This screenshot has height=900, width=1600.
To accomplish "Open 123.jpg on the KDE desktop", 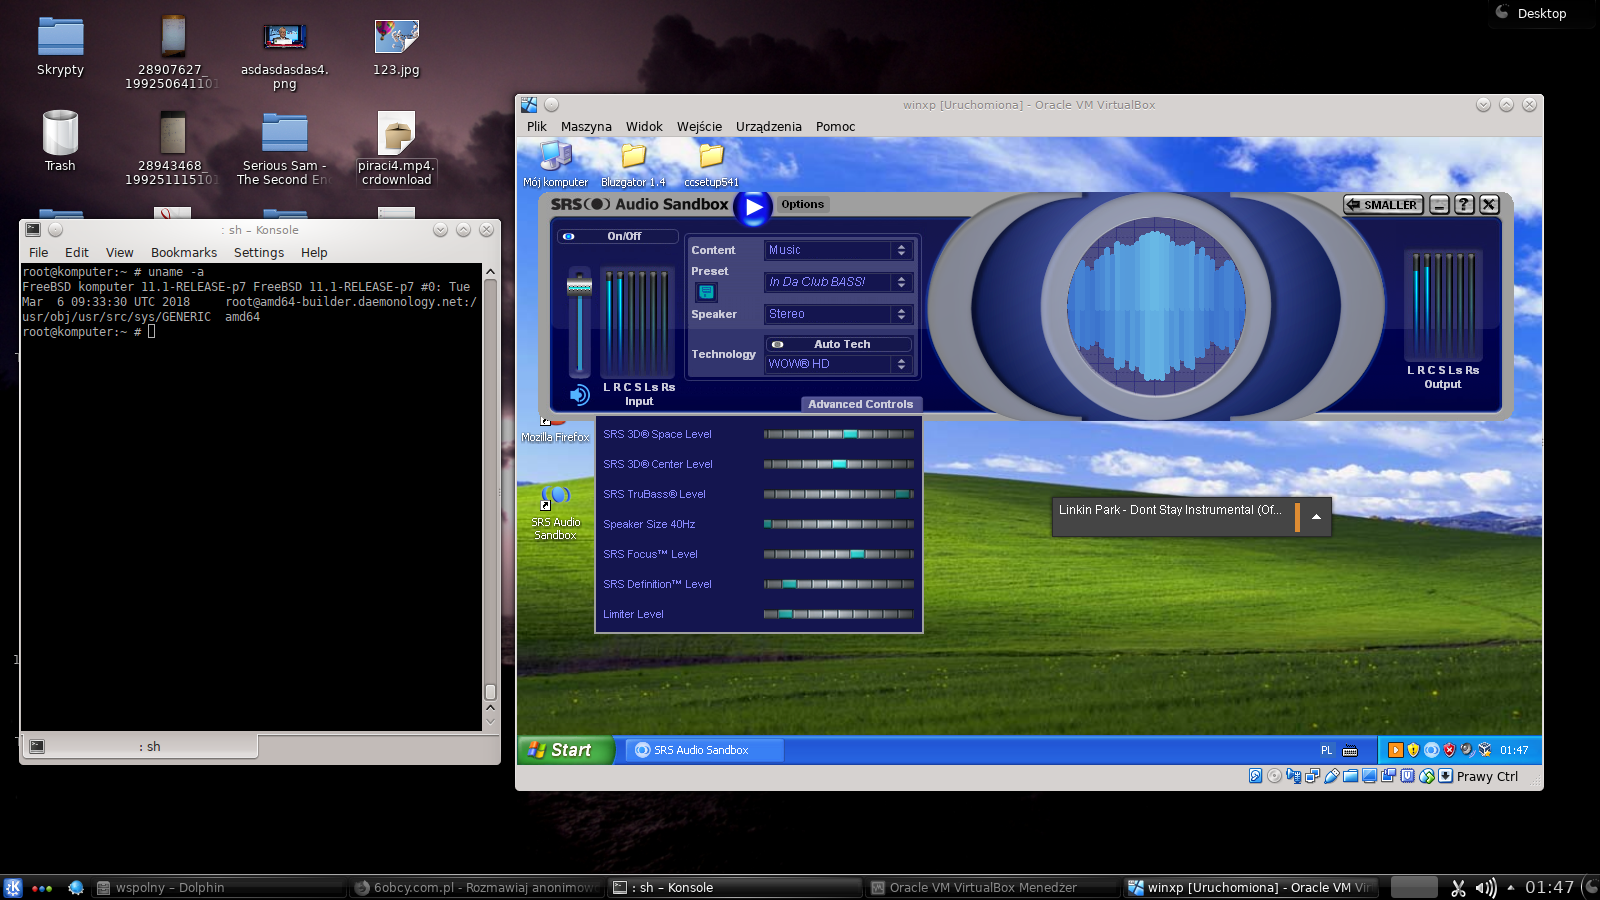I will [x=396, y=48].
